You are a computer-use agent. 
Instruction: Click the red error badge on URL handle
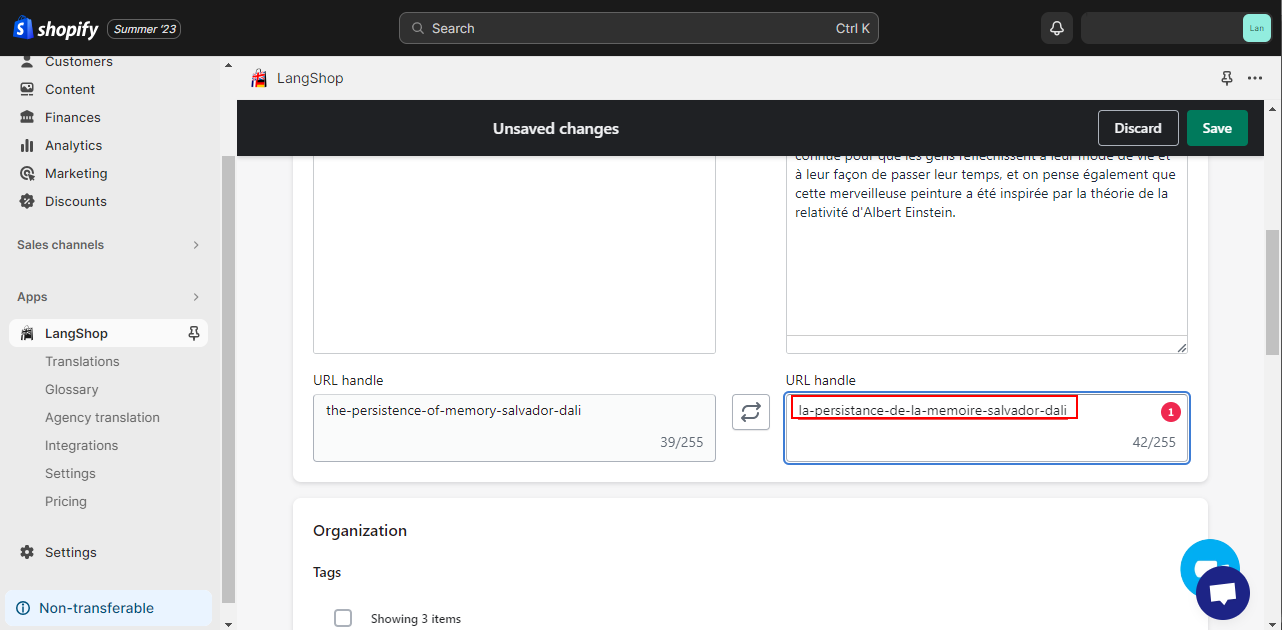(x=1171, y=411)
